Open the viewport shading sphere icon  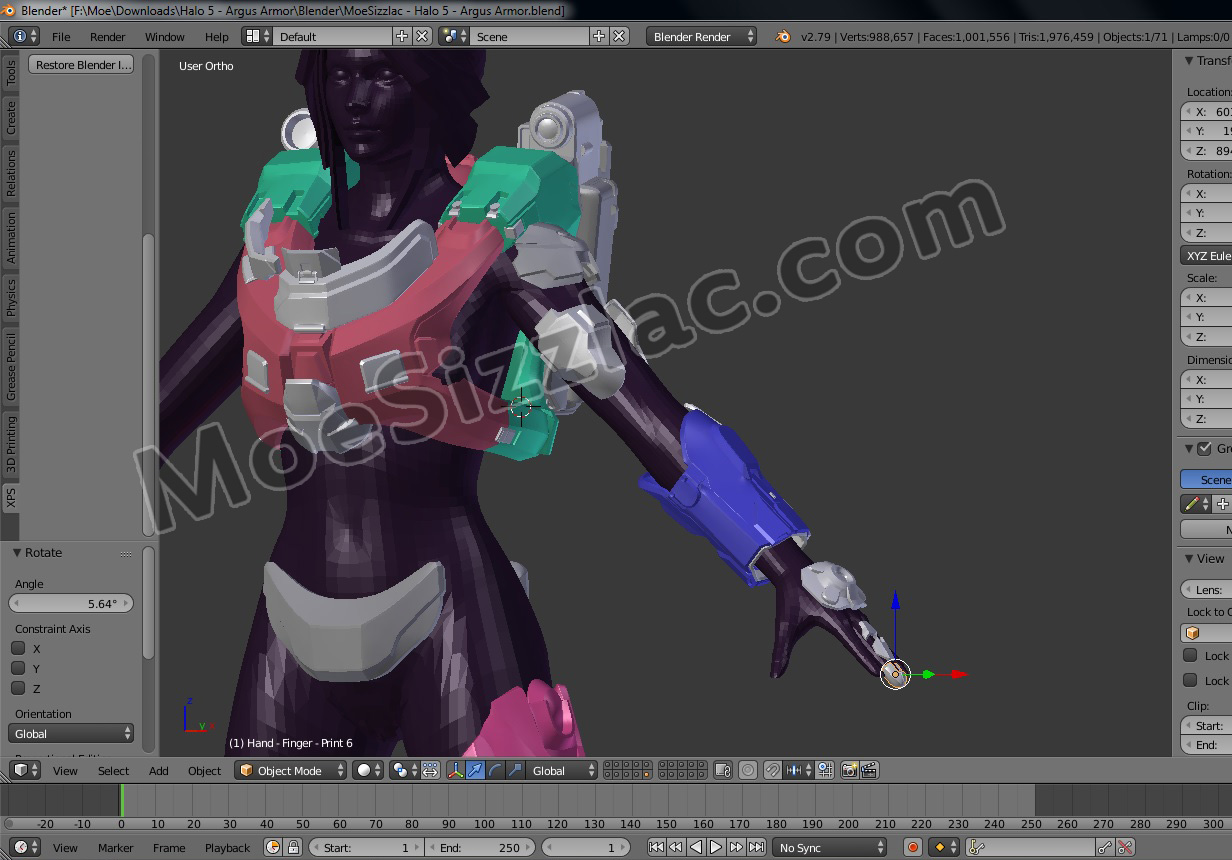click(x=369, y=770)
